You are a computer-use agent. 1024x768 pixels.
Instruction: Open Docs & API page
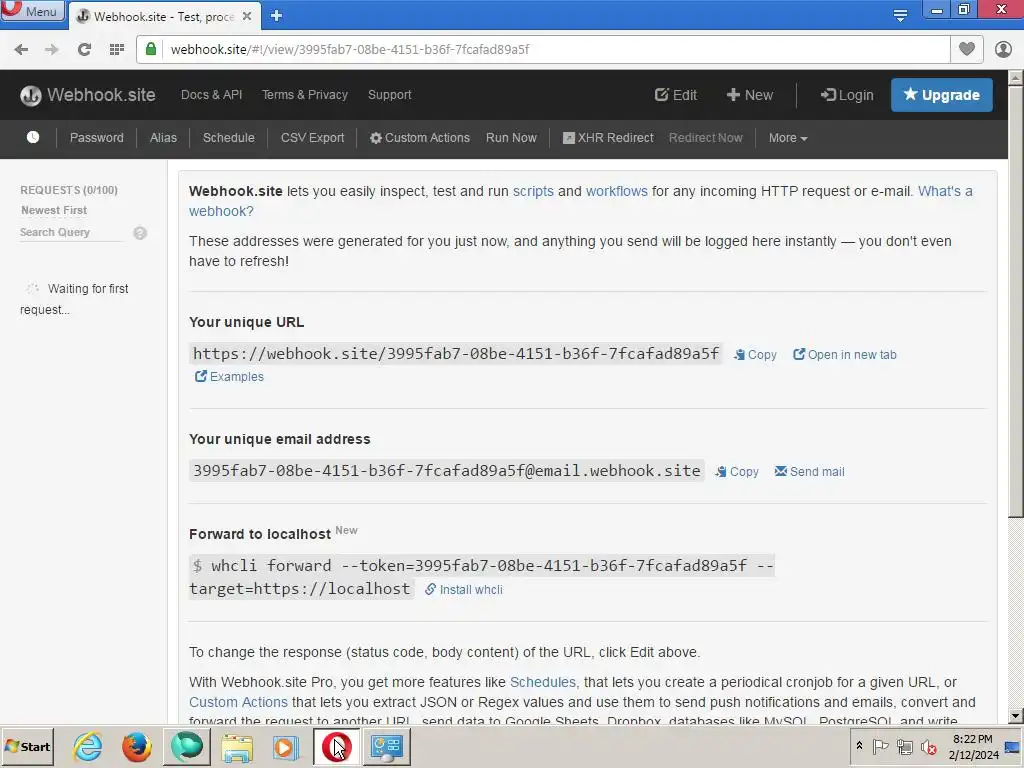pos(212,95)
